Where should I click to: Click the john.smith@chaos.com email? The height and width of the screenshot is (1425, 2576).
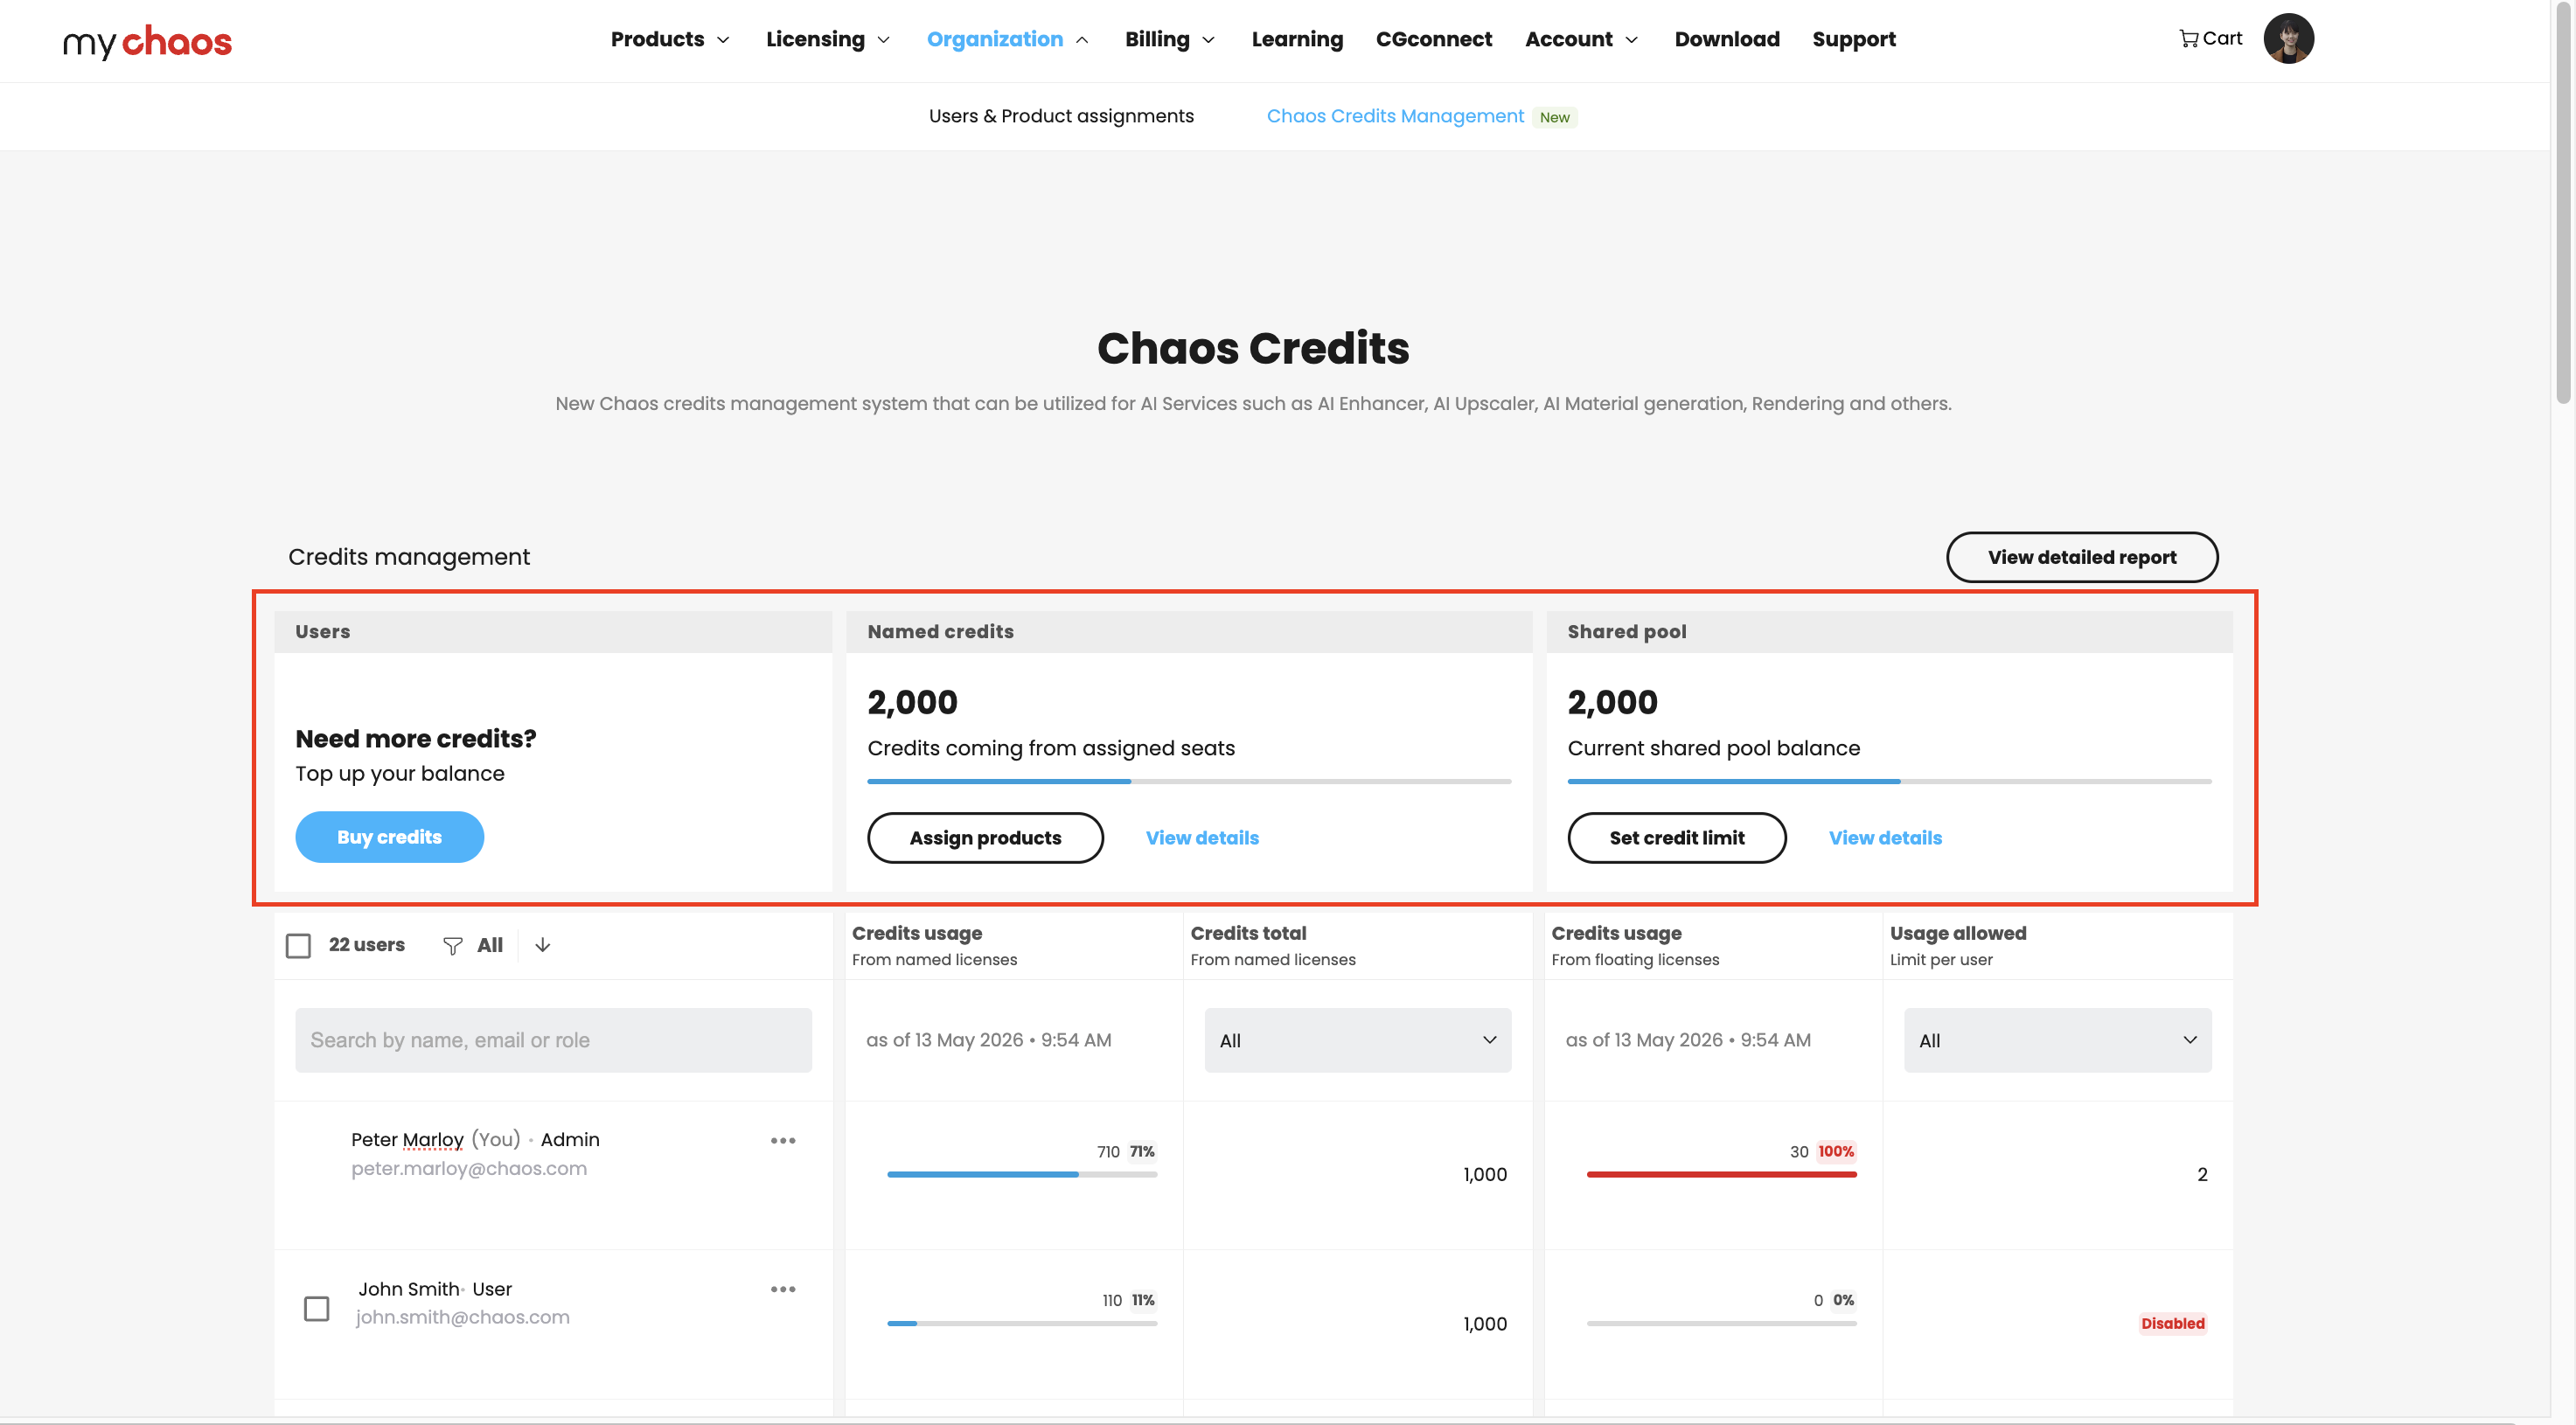[x=462, y=1317]
